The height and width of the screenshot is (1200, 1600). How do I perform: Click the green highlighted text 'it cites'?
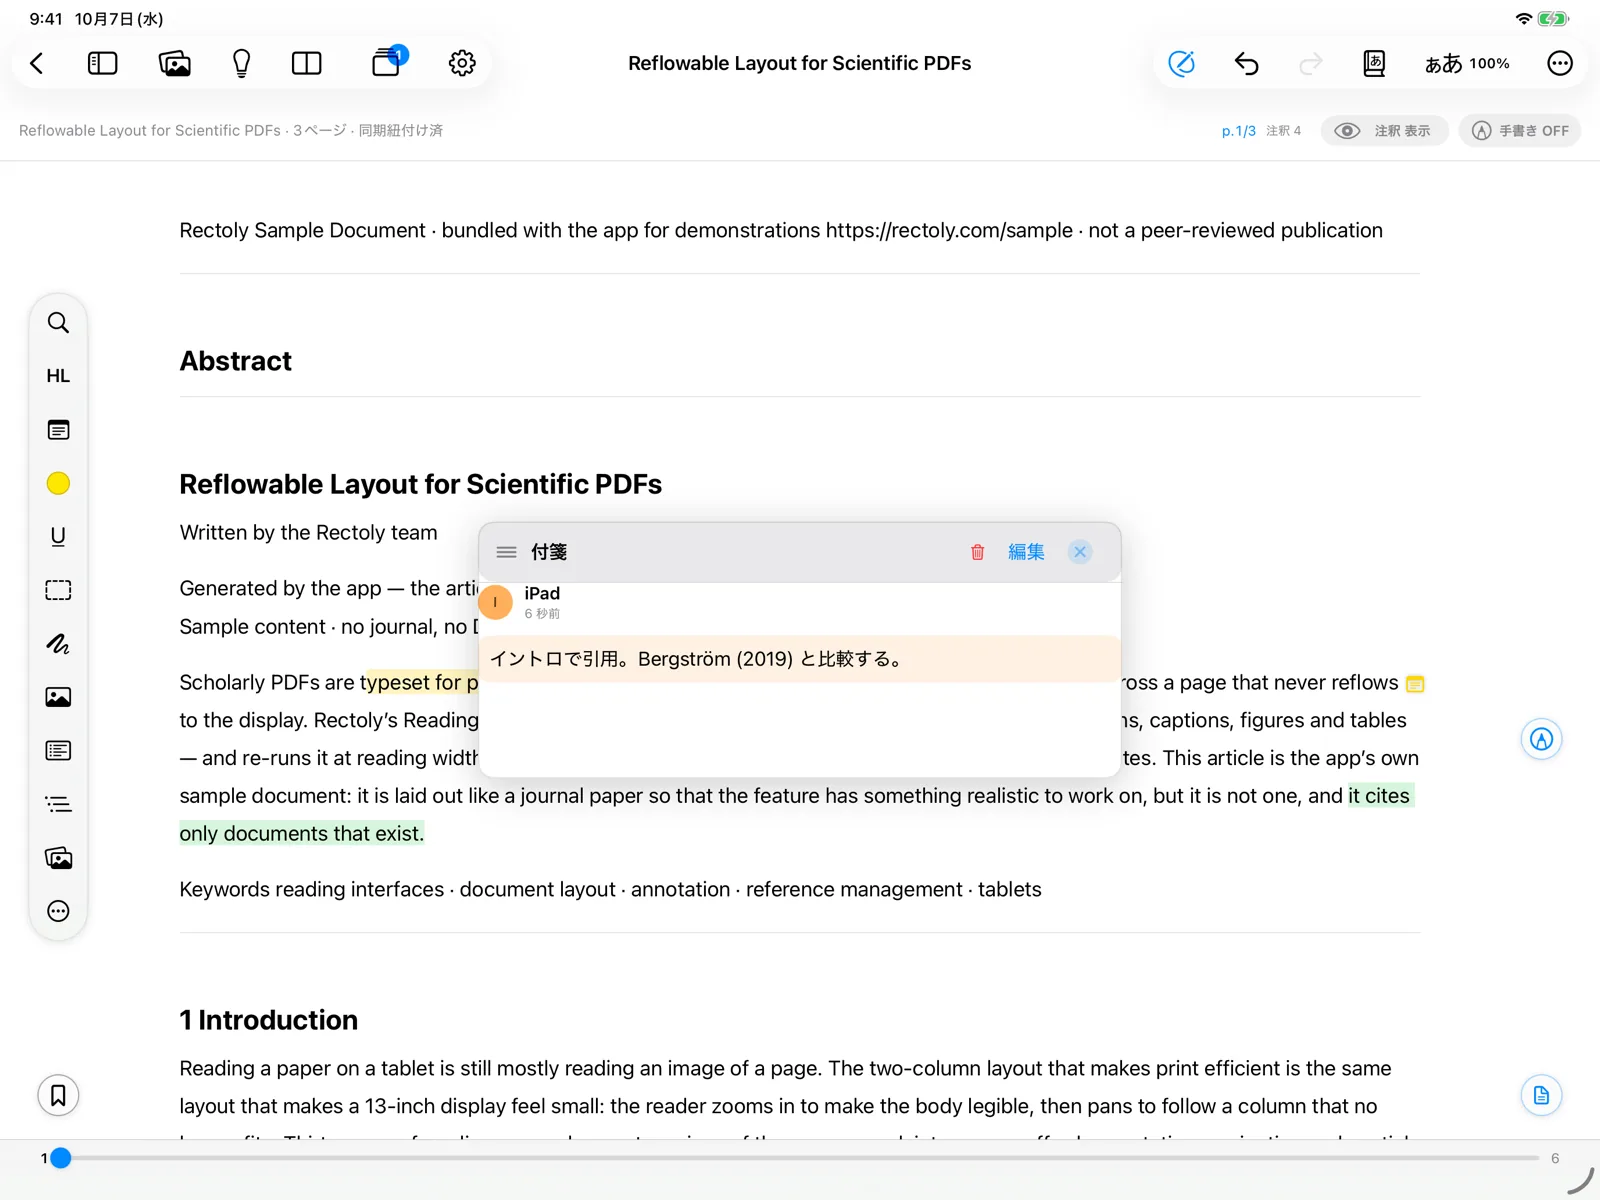[1379, 796]
